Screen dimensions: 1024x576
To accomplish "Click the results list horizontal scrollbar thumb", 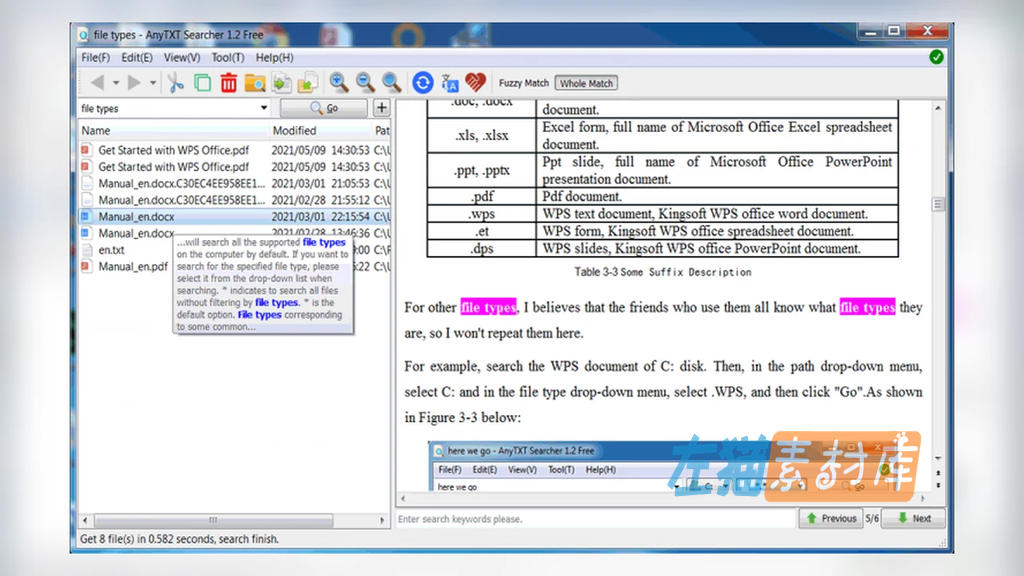I will (x=214, y=520).
